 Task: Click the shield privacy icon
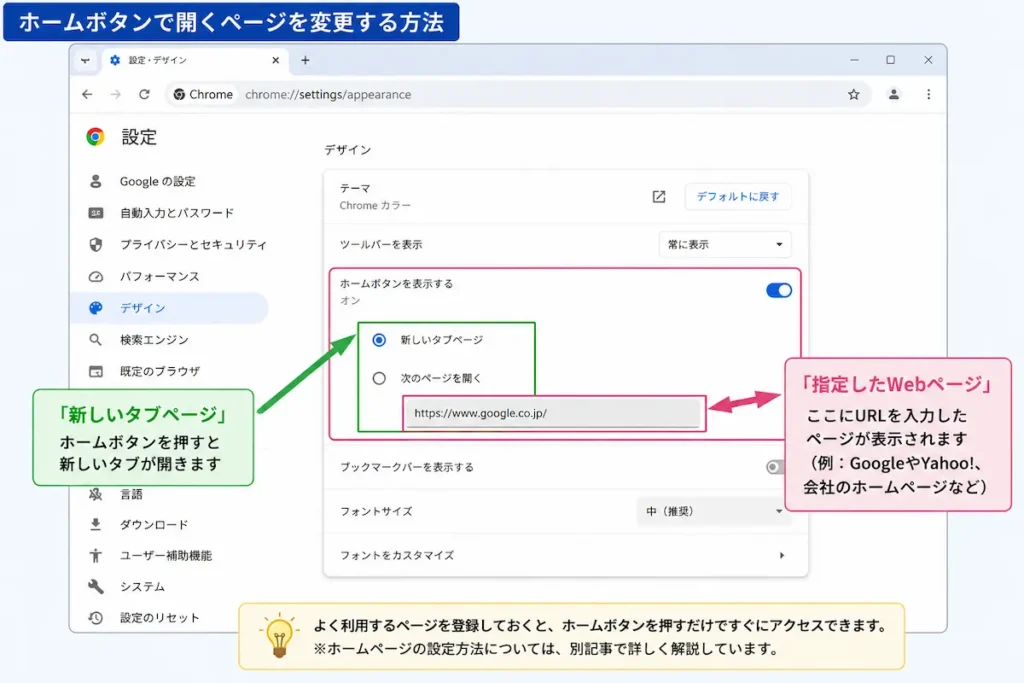(x=95, y=244)
